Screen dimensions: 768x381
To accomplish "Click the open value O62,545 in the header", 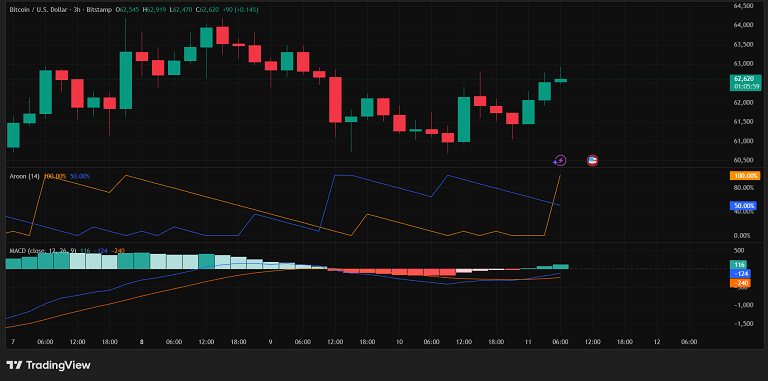I will tap(126, 10).
